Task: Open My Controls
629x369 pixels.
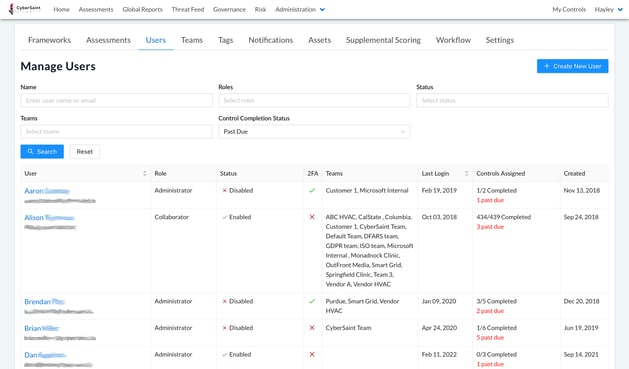Action: pos(569,9)
